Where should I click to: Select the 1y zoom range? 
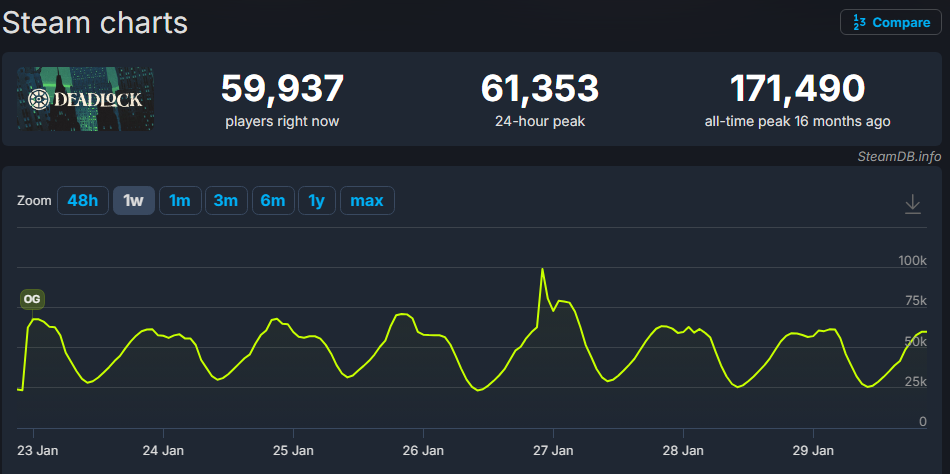point(317,201)
